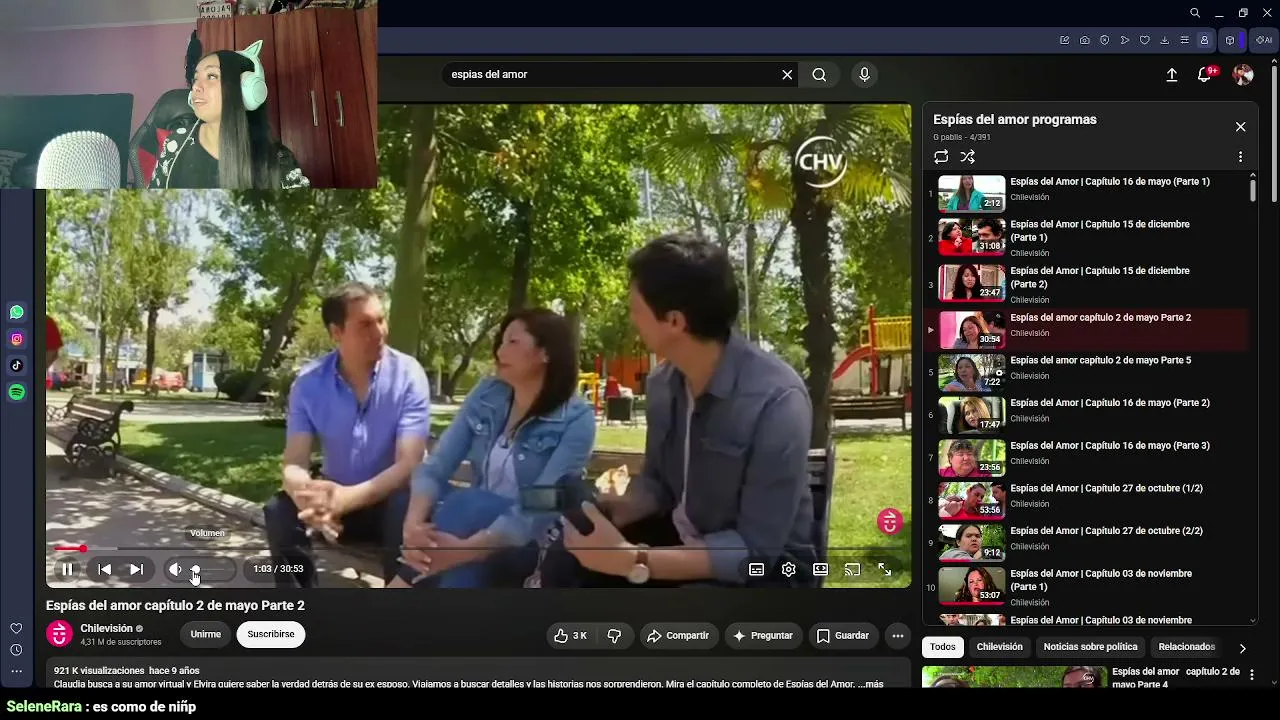
Task: Click the browser title bar search icon
Action: point(1195,13)
